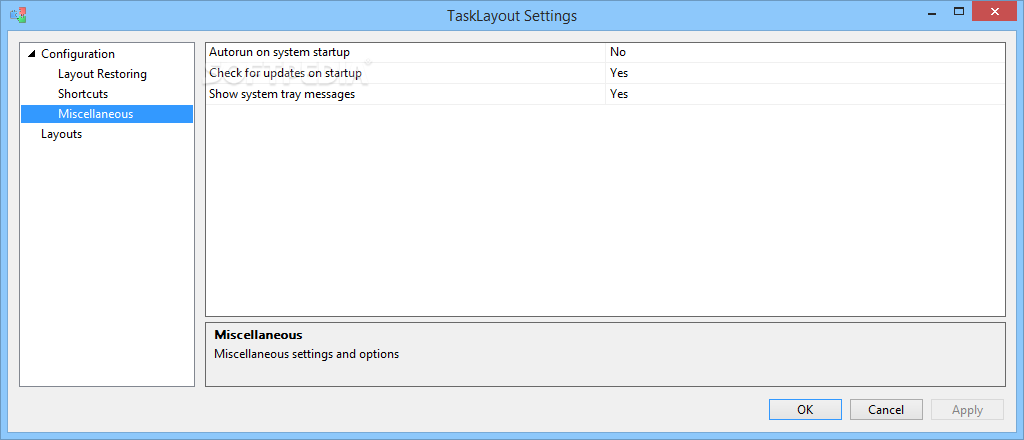1024x440 pixels.
Task: Open the Shortcuts section
Action: 83,95
